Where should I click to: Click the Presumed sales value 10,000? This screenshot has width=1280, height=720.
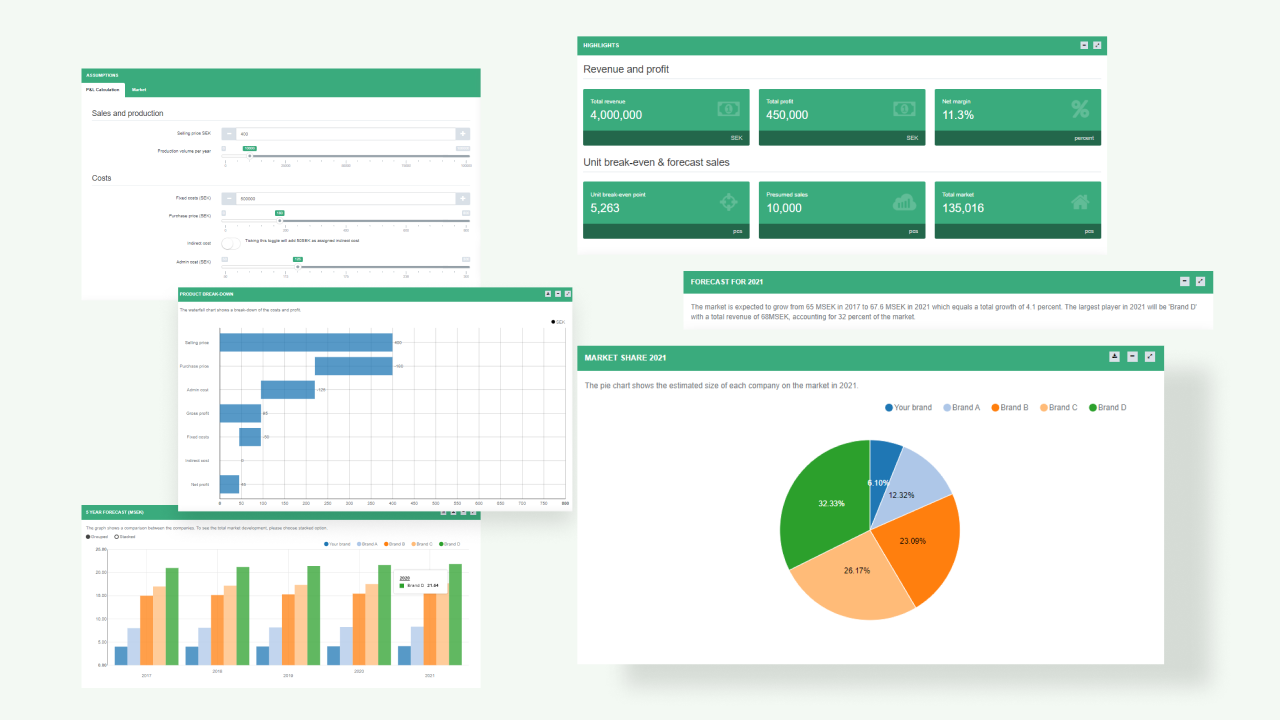[784, 208]
